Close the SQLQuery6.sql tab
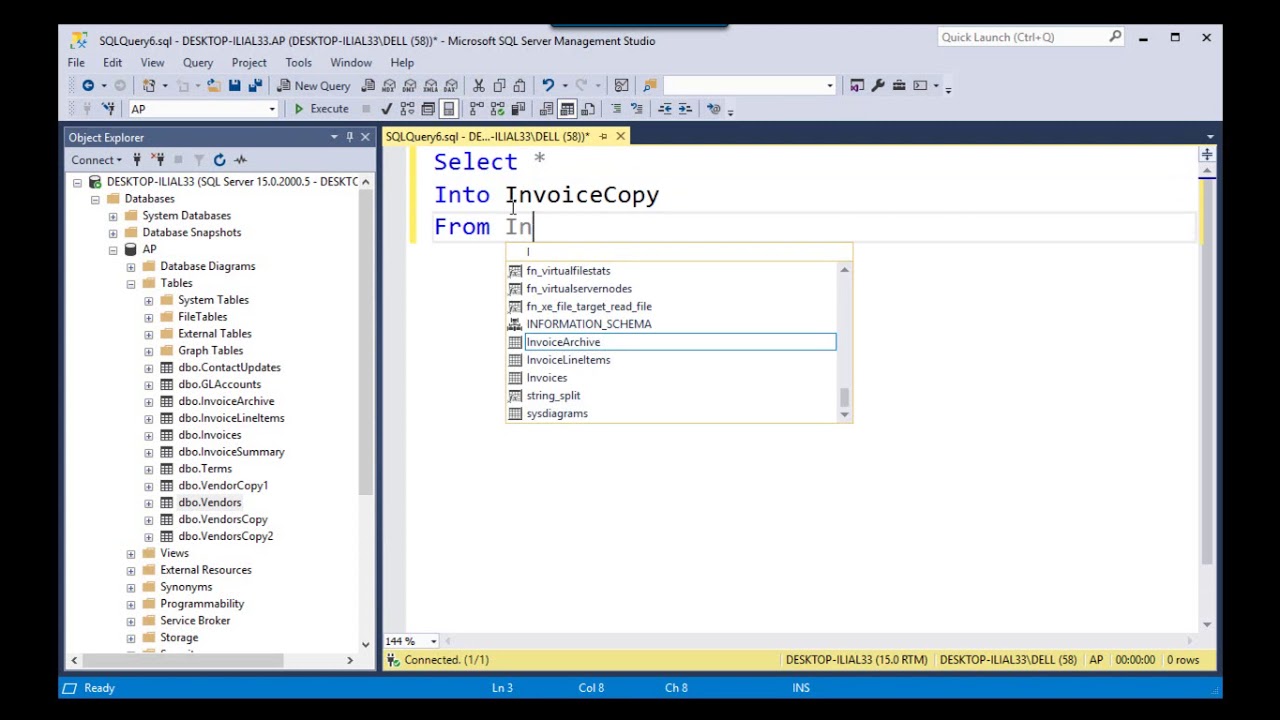Image resolution: width=1280 pixels, height=720 pixels. click(620, 136)
